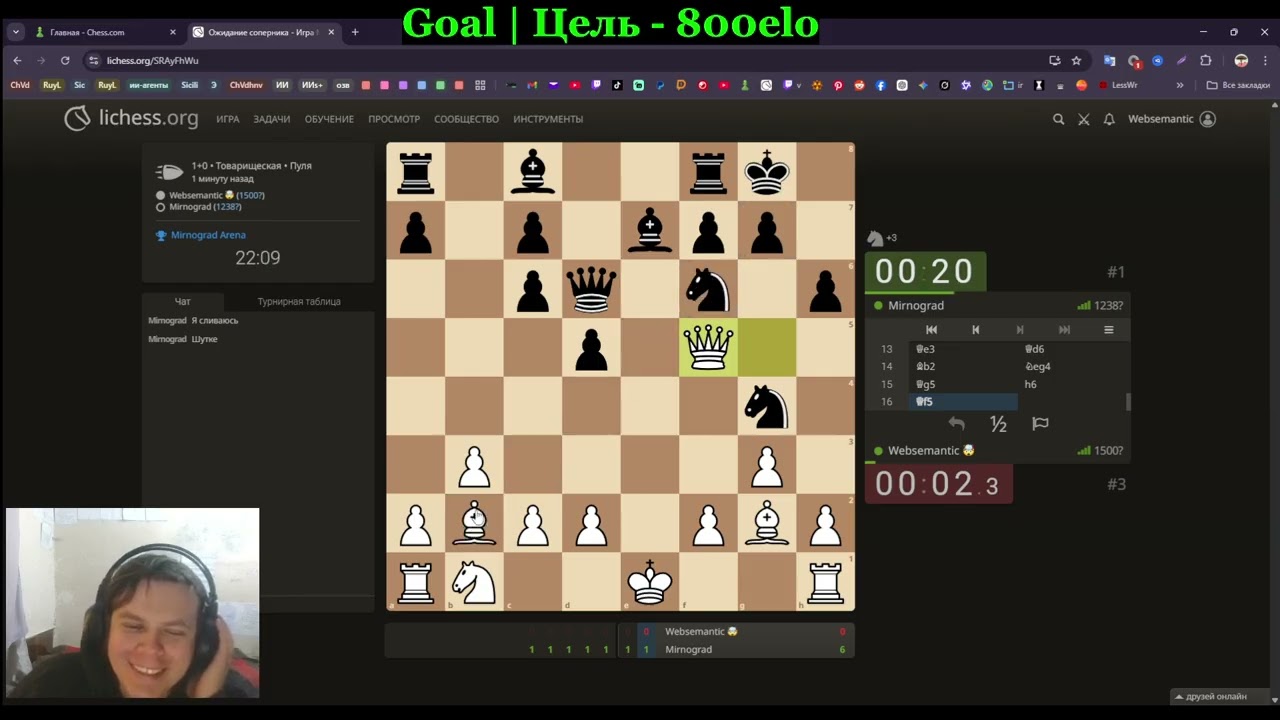The image size is (1280, 720).
Task: Open the Chrome profile avatar
Action: tap(1241, 60)
